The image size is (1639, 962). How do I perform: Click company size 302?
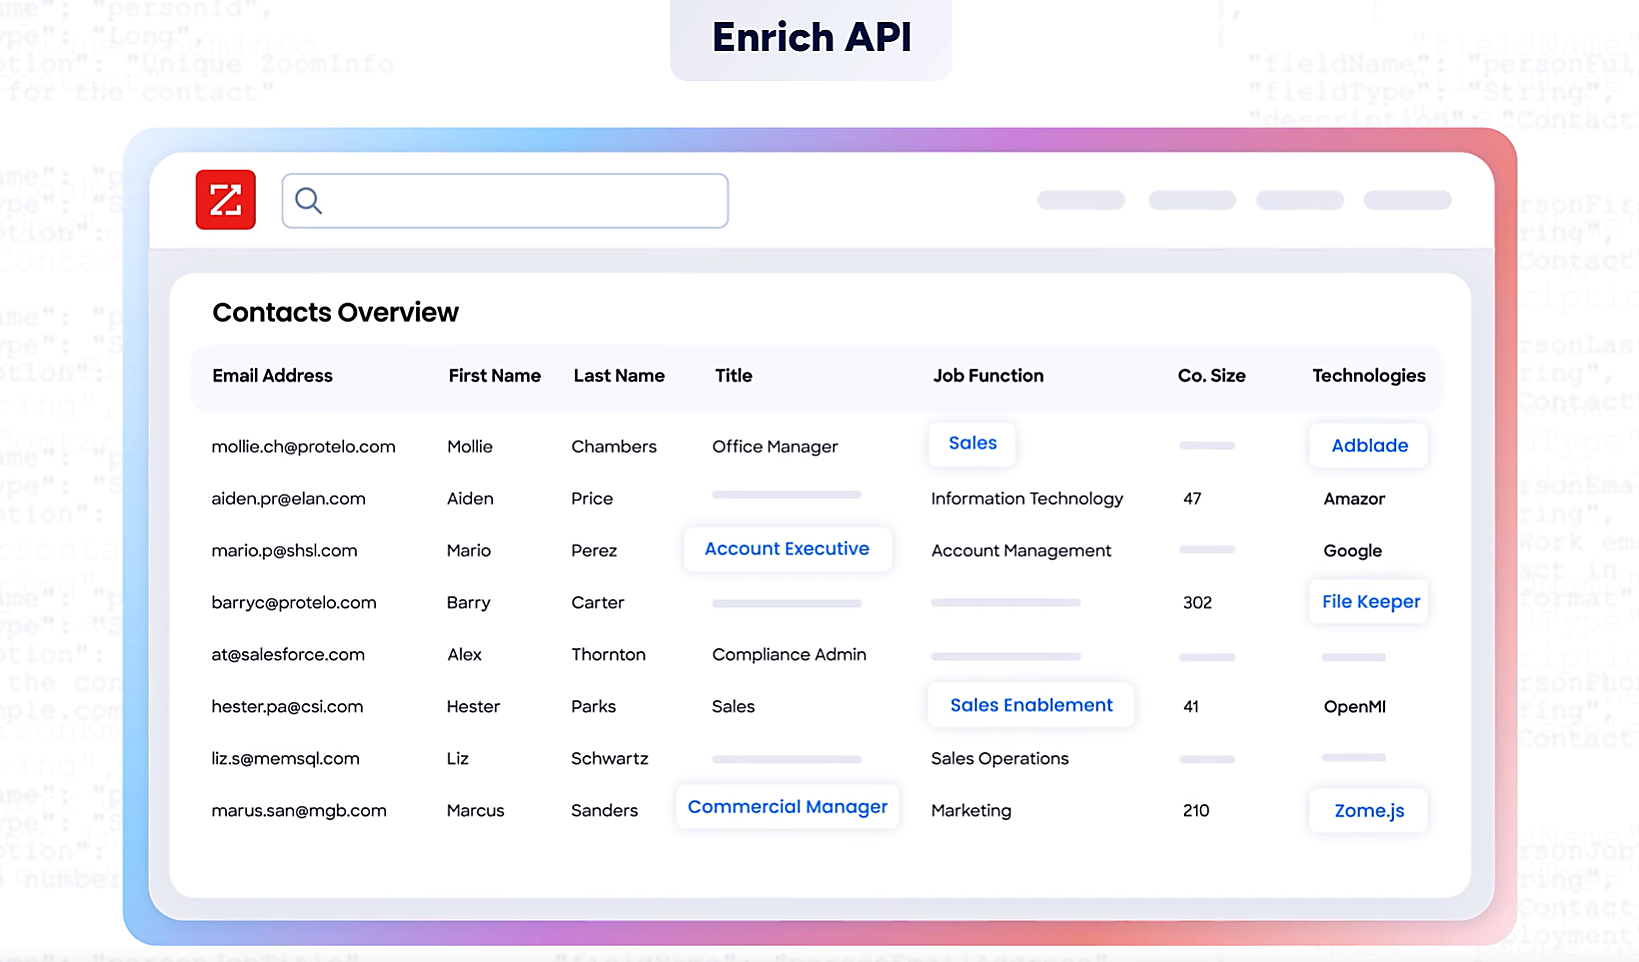tap(1197, 603)
